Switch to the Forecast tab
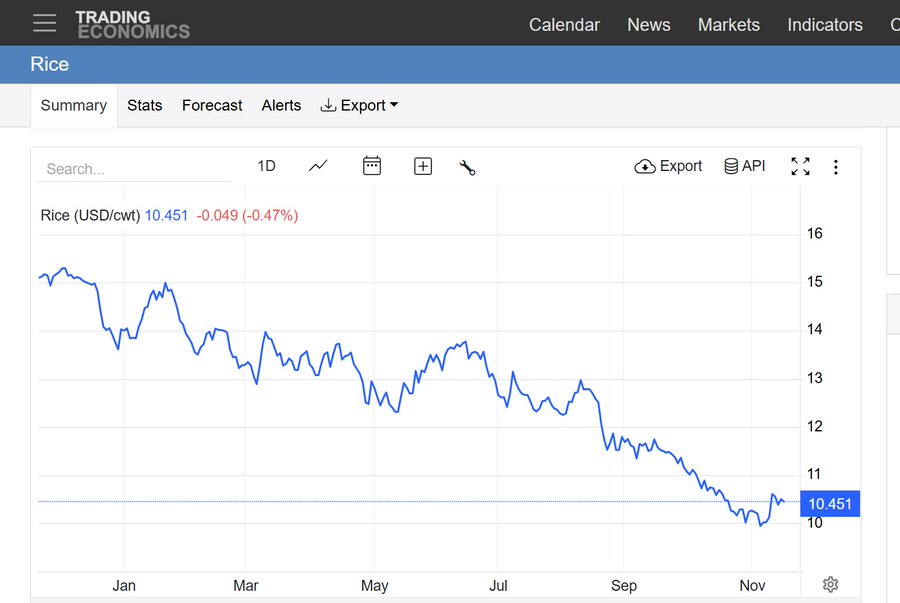The image size is (900, 603). pos(212,105)
